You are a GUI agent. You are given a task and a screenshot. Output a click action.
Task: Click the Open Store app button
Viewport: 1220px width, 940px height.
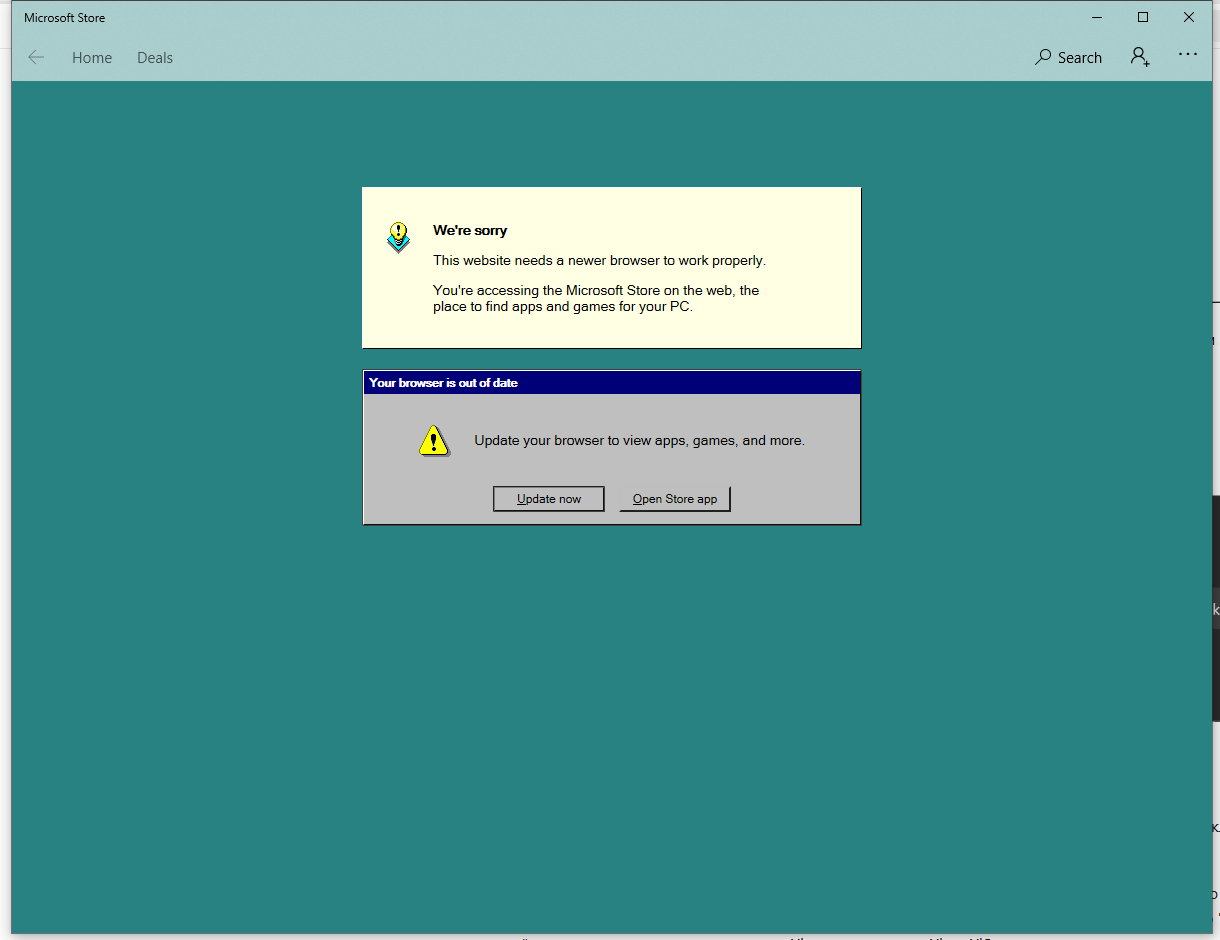[x=675, y=499]
